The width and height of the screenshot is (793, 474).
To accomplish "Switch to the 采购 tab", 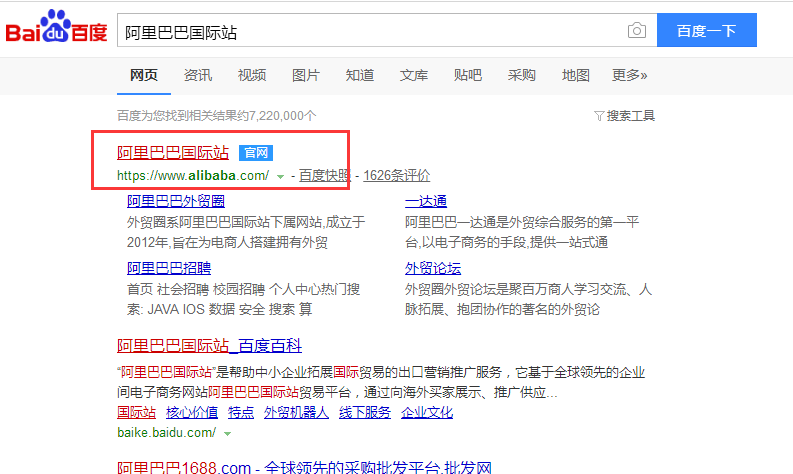I will [x=521, y=75].
